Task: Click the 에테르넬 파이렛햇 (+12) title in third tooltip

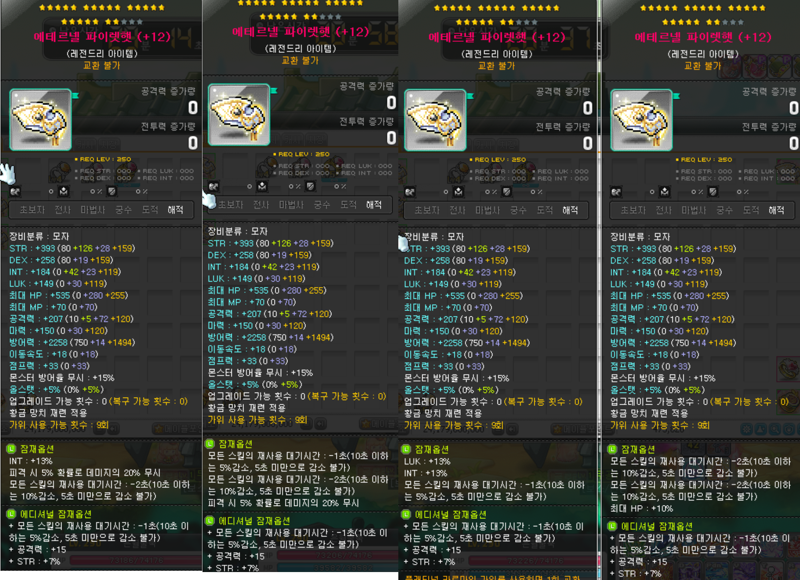Action: pyautogui.click(x=497, y=37)
